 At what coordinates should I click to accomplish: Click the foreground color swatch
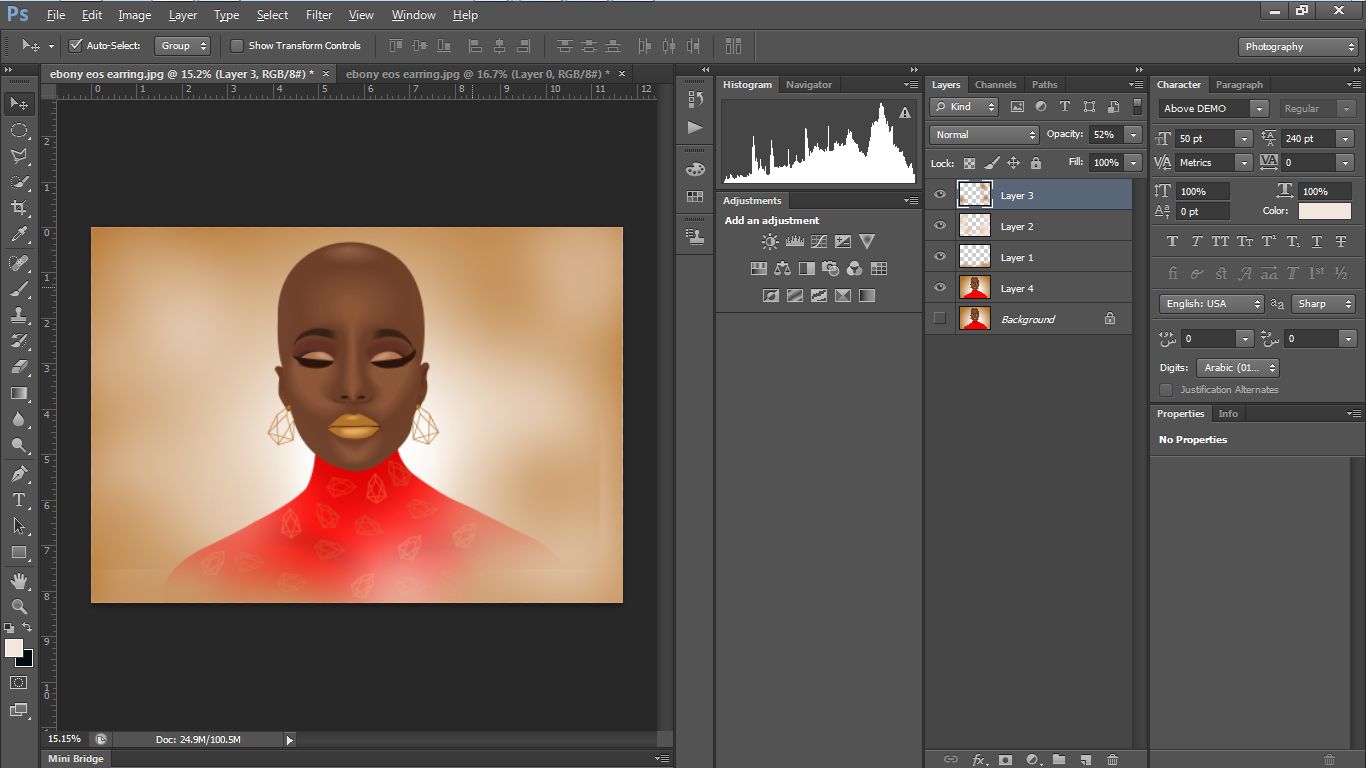tap(13, 648)
